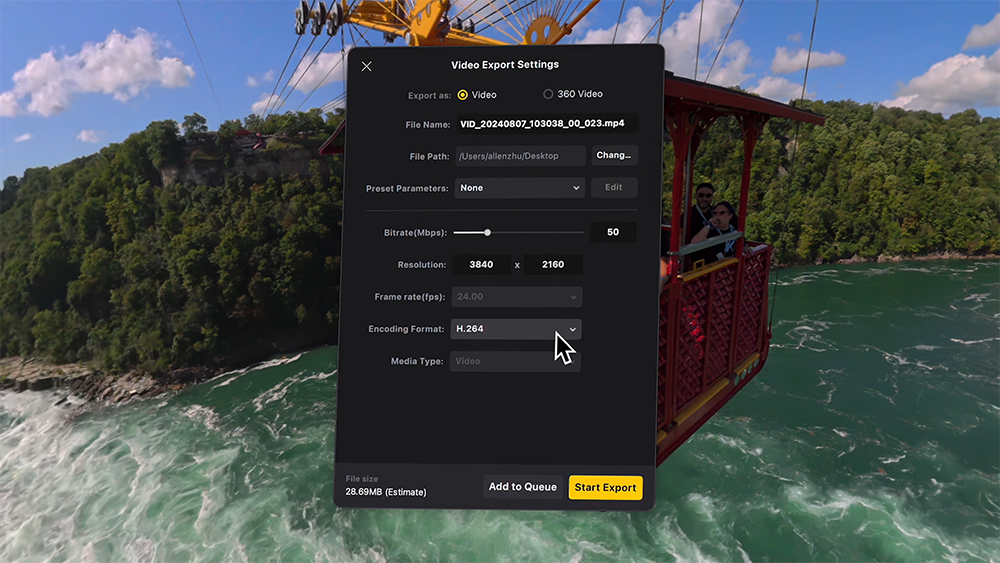Select the Video export radio button
Screen dimensions: 1000x563
click(463, 95)
